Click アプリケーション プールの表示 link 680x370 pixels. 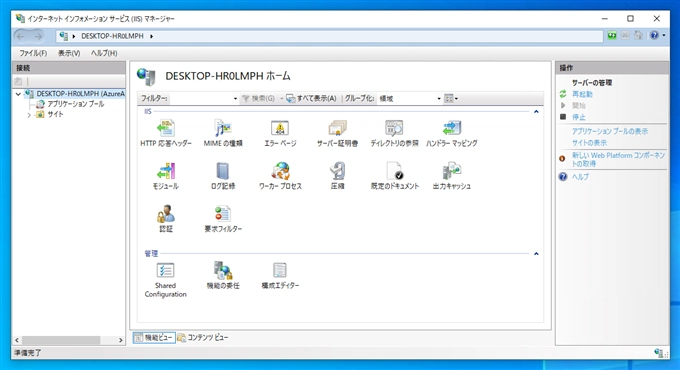point(610,131)
